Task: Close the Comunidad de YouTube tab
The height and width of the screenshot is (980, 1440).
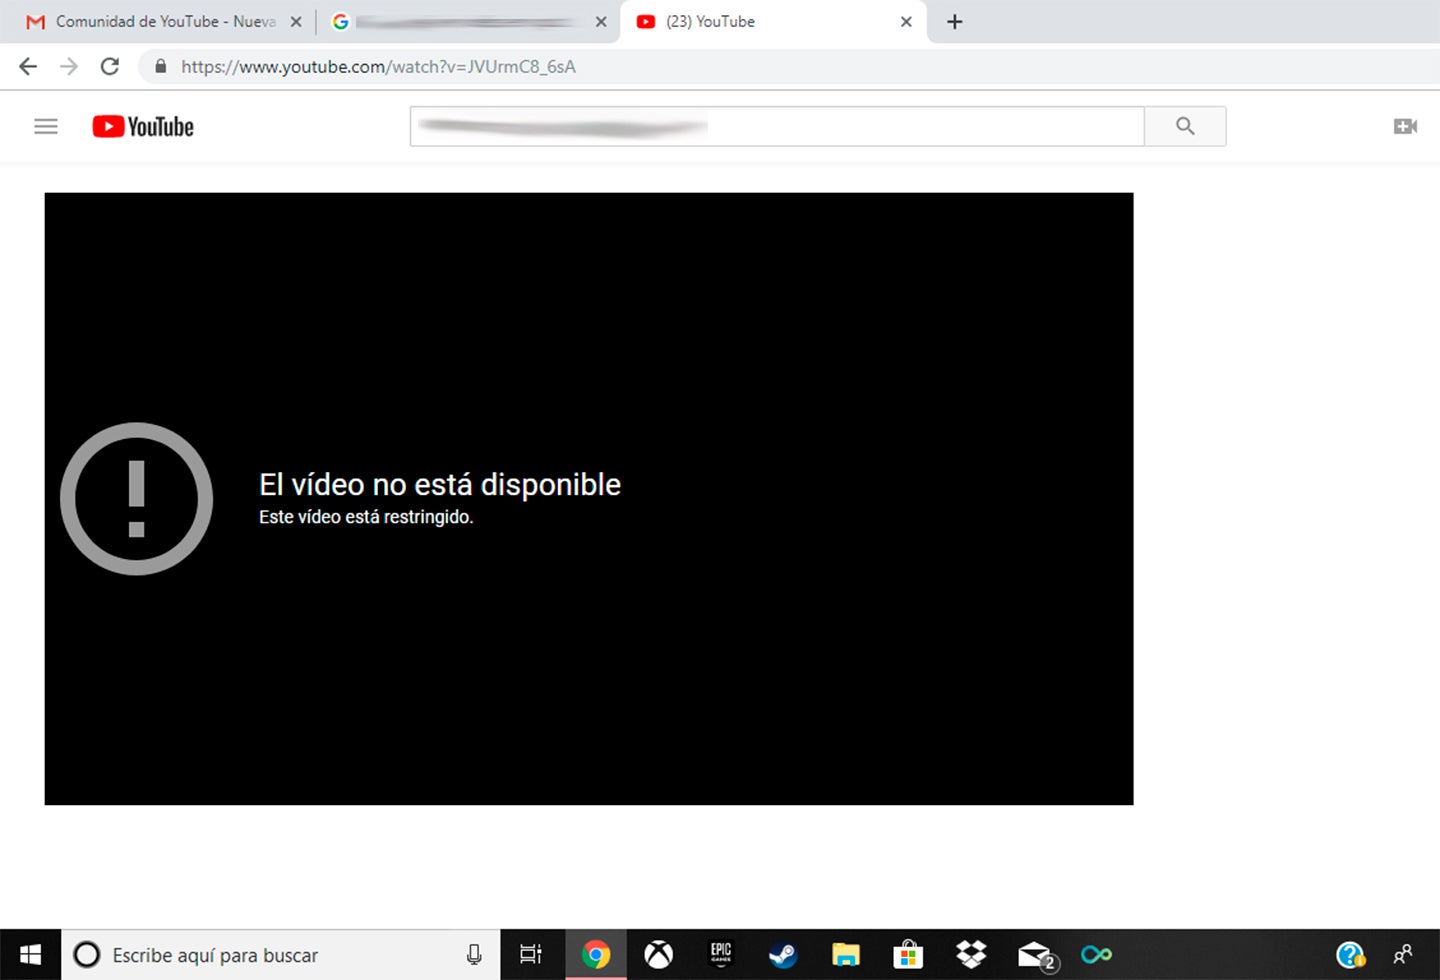Action: click(296, 22)
